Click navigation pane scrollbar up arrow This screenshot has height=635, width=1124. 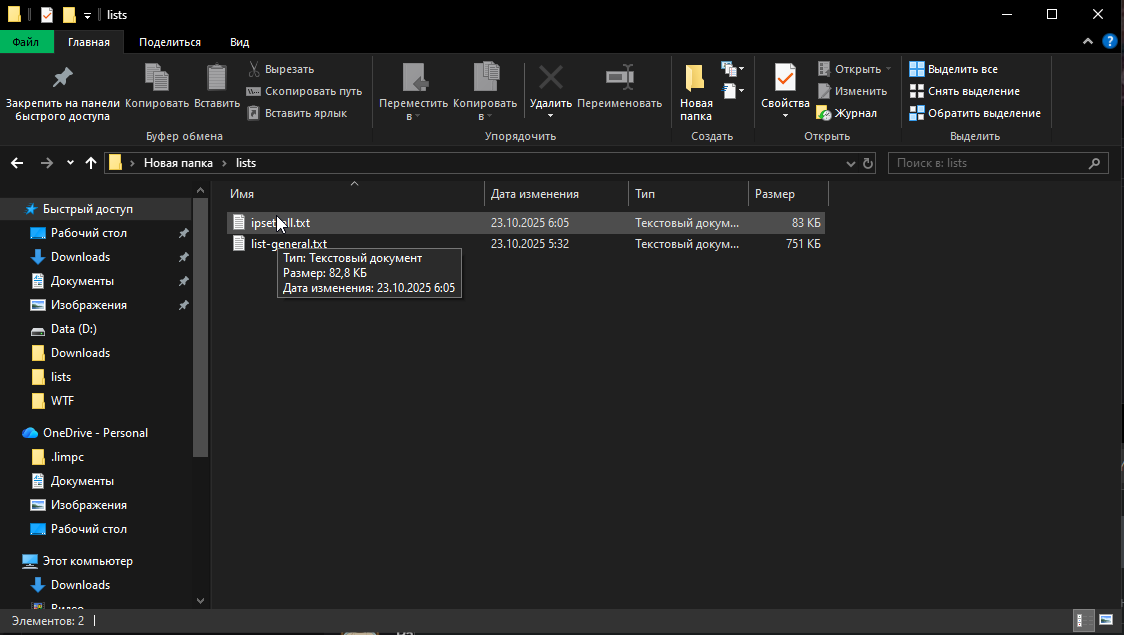pyautogui.click(x=200, y=190)
